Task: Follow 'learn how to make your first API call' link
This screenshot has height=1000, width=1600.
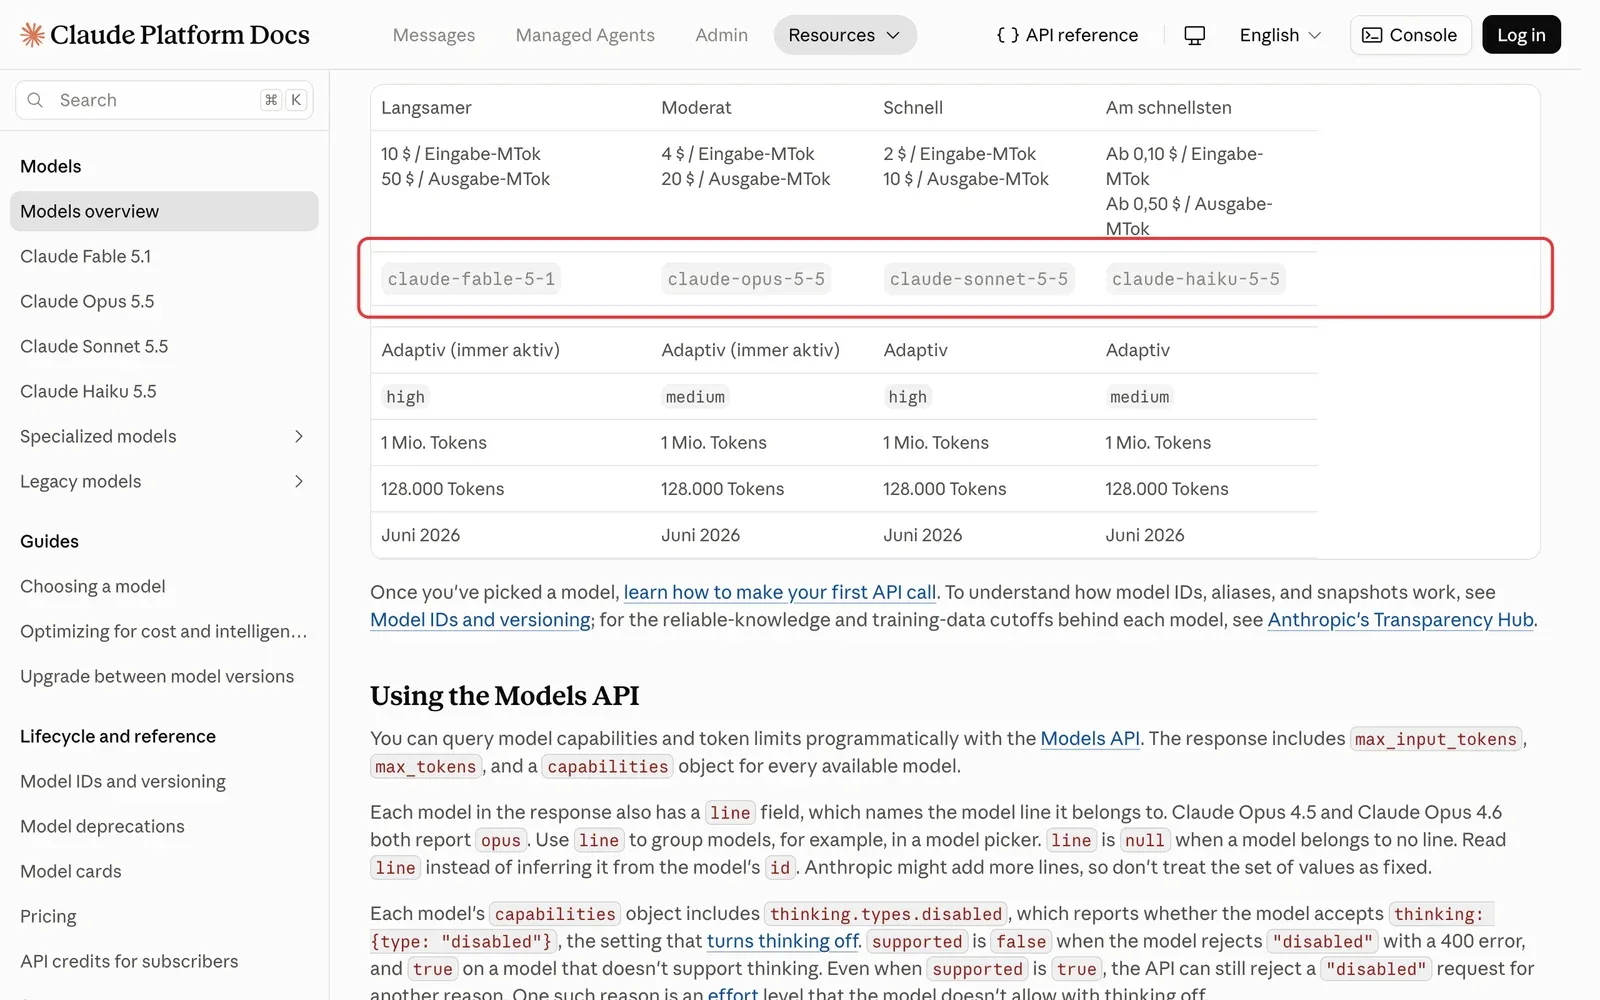Action: pyautogui.click(x=780, y=592)
